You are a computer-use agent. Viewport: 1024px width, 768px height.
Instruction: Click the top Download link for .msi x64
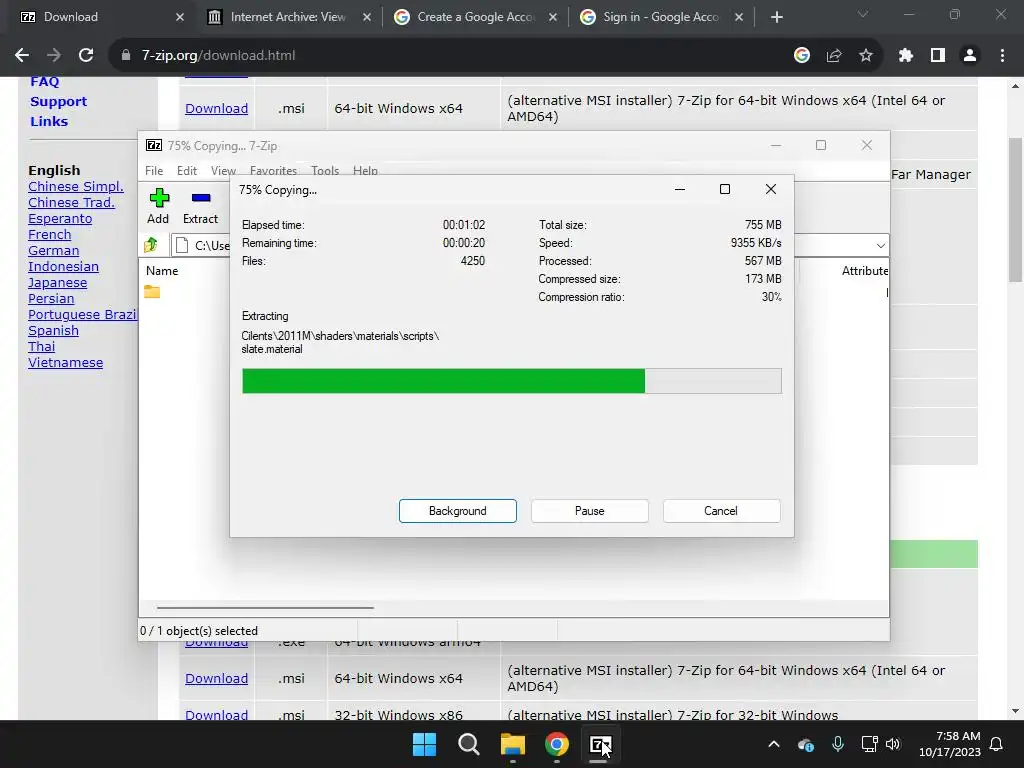click(x=216, y=108)
